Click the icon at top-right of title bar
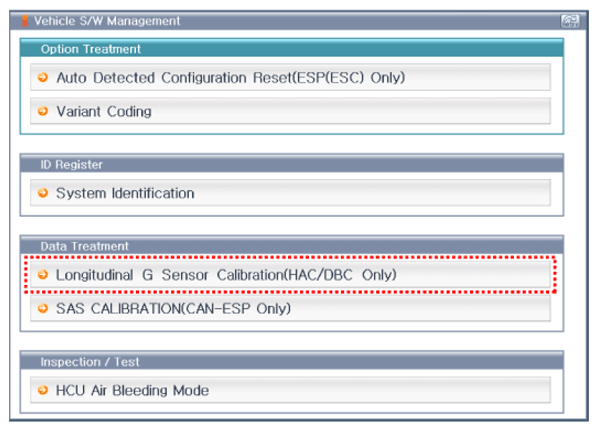598x431 pixels. (570, 21)
